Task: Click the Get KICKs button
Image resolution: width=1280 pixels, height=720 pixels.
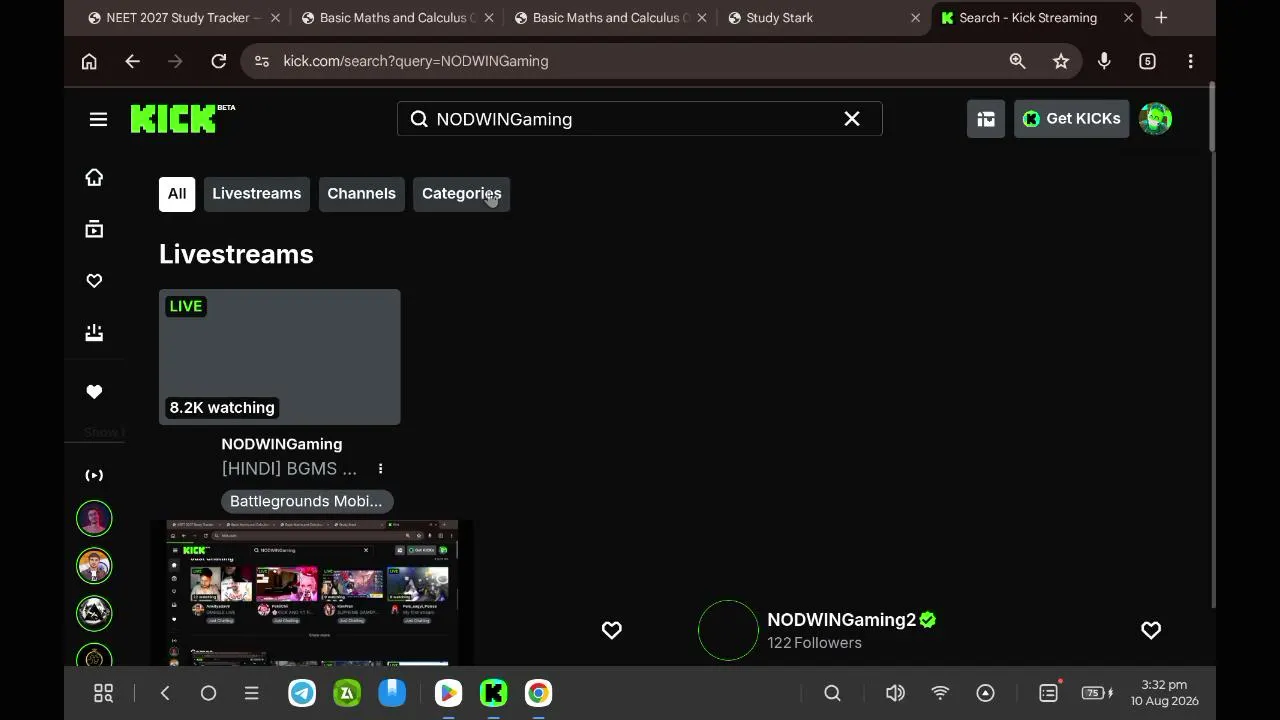Action: click(1072, 119)
